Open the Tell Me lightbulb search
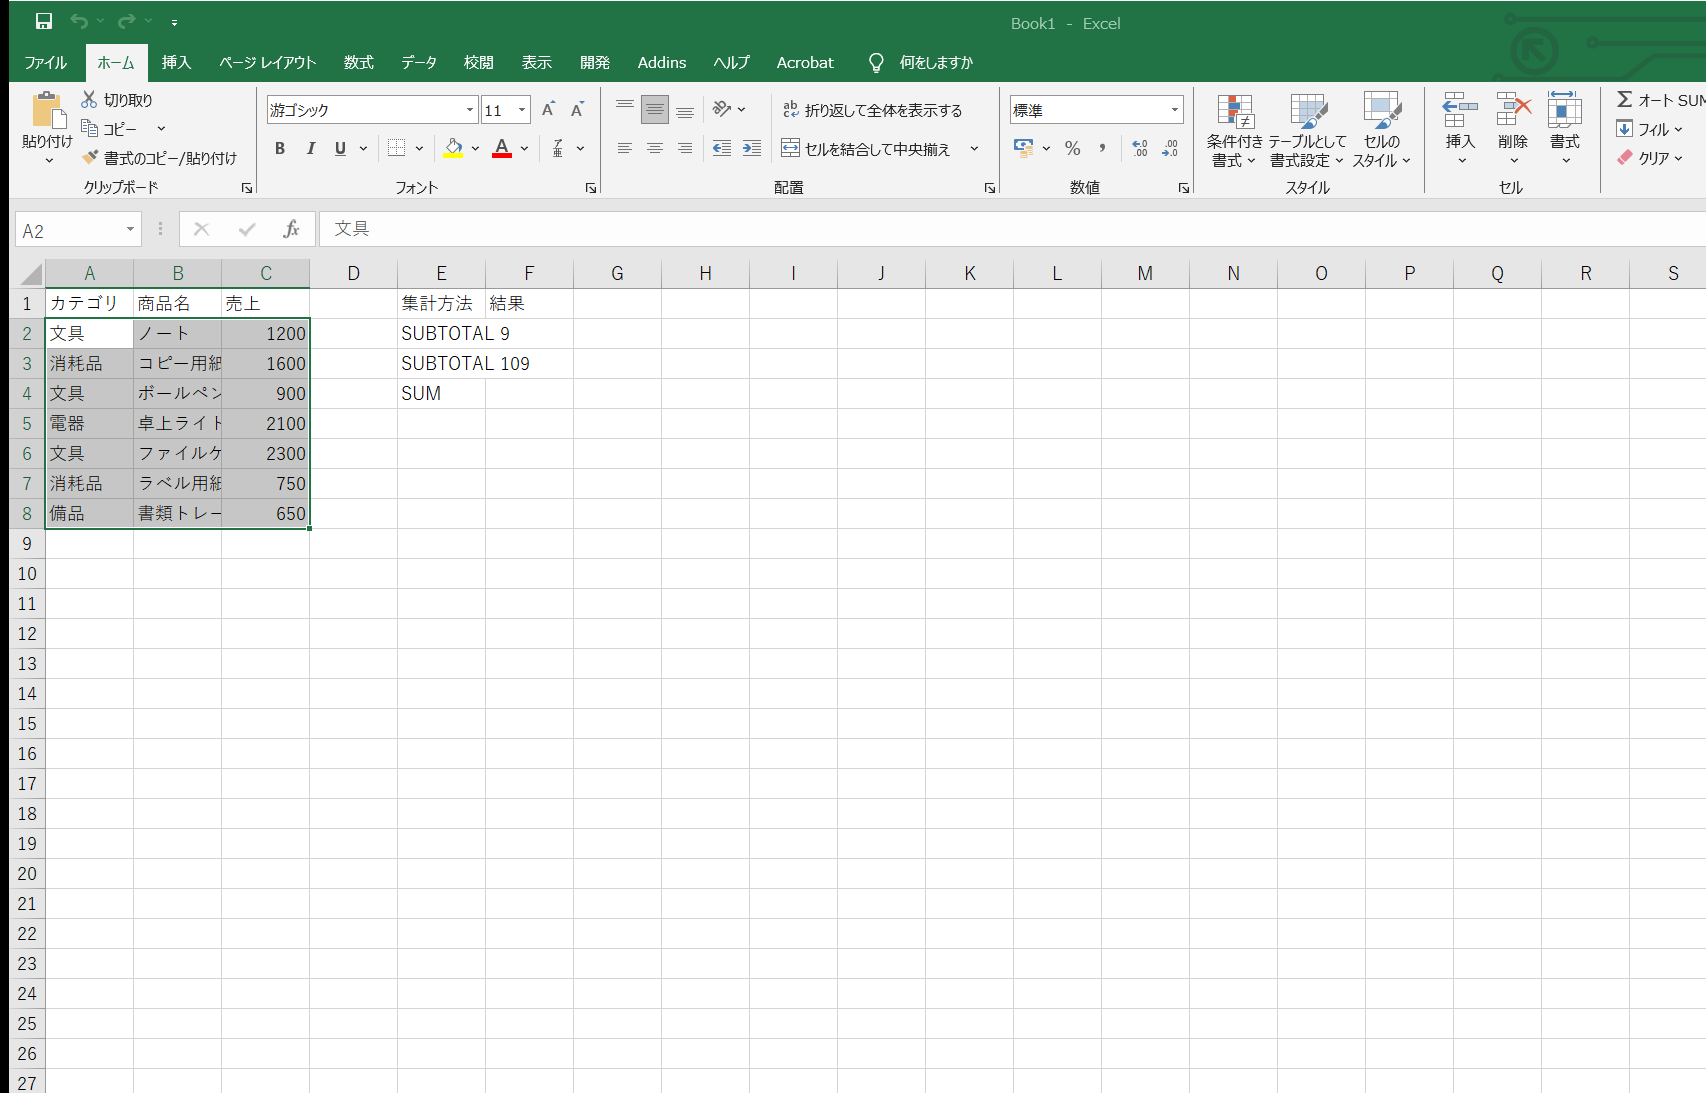 (877, 62)
